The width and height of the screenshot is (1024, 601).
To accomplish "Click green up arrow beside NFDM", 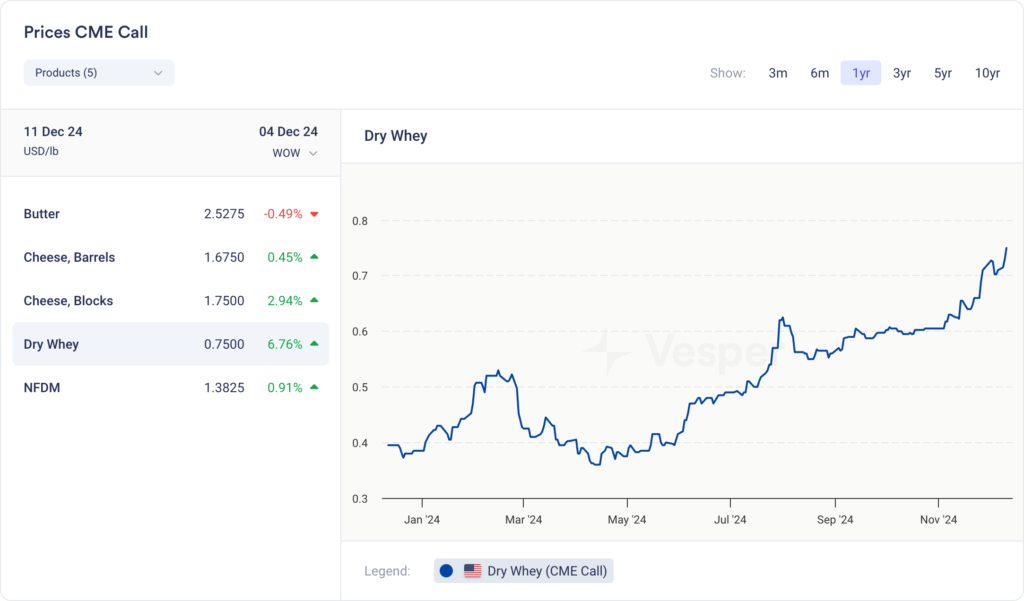I will (314, 387).
